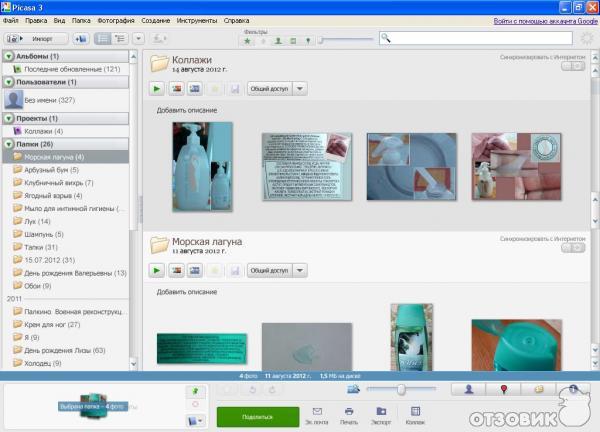Switch library to tree folder view
Screen dimensions: 600x432
(121, 38)
